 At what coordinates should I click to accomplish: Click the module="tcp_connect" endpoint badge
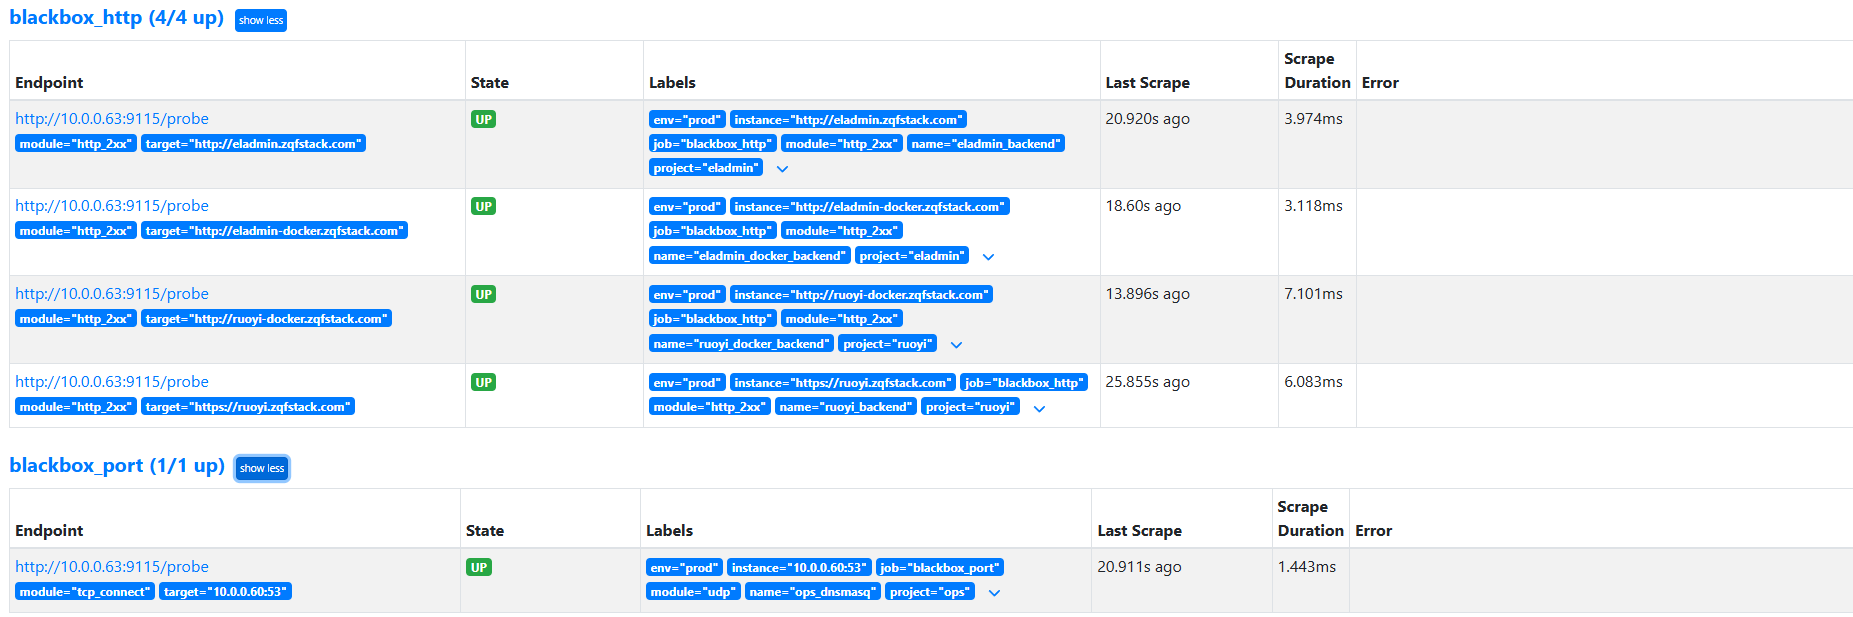click(x=85, y=592)
